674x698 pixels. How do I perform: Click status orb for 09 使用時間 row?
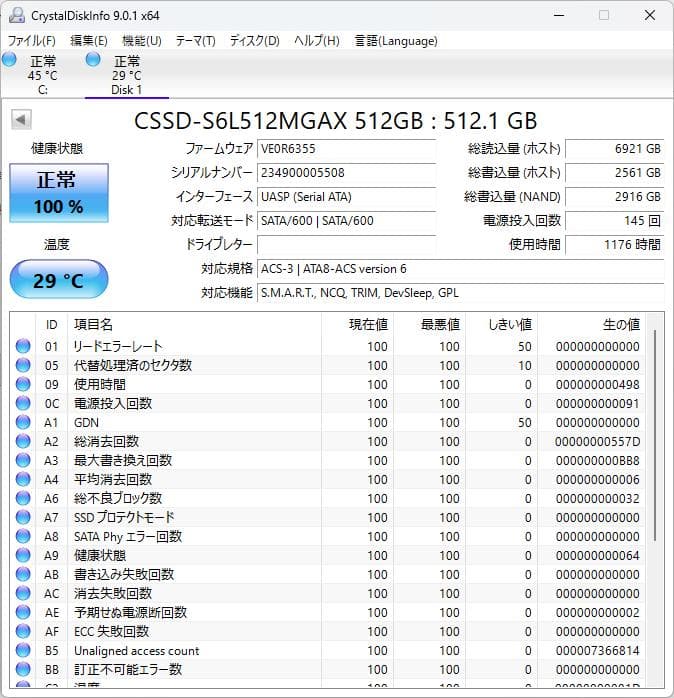[x=23, y=384]
